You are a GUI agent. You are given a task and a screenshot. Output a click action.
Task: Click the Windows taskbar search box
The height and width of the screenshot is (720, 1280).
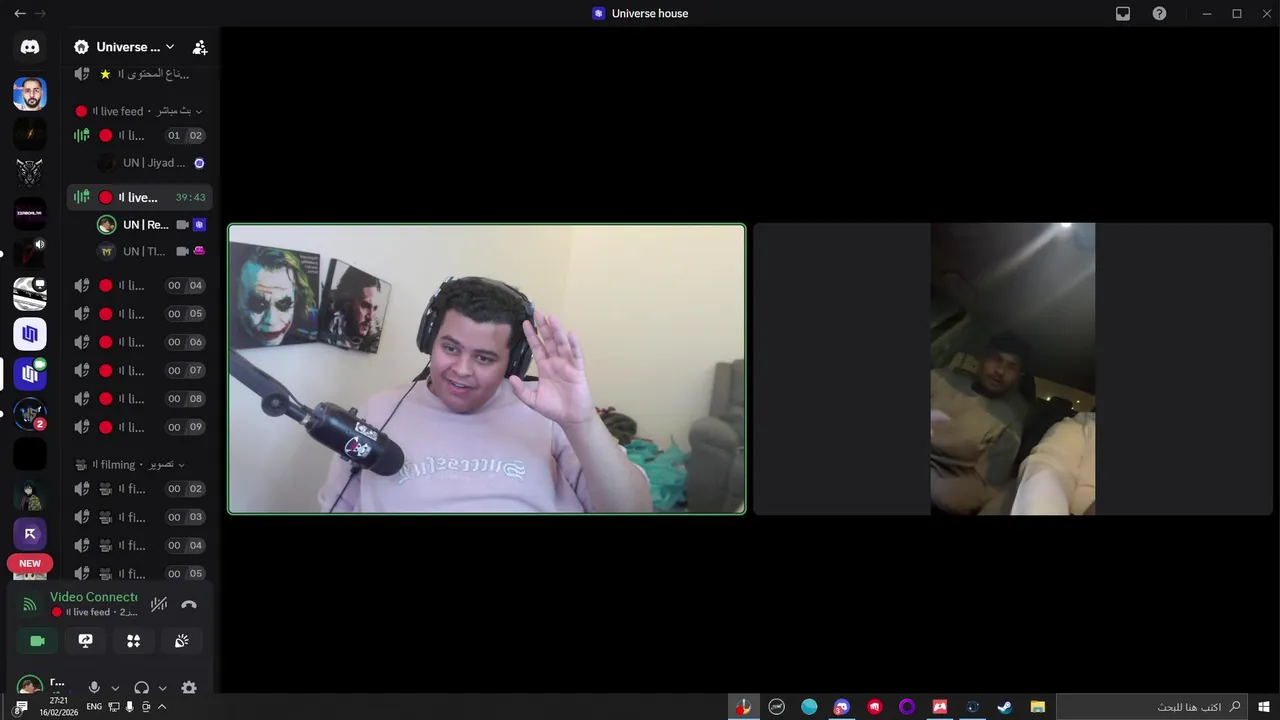[1152, 707]
